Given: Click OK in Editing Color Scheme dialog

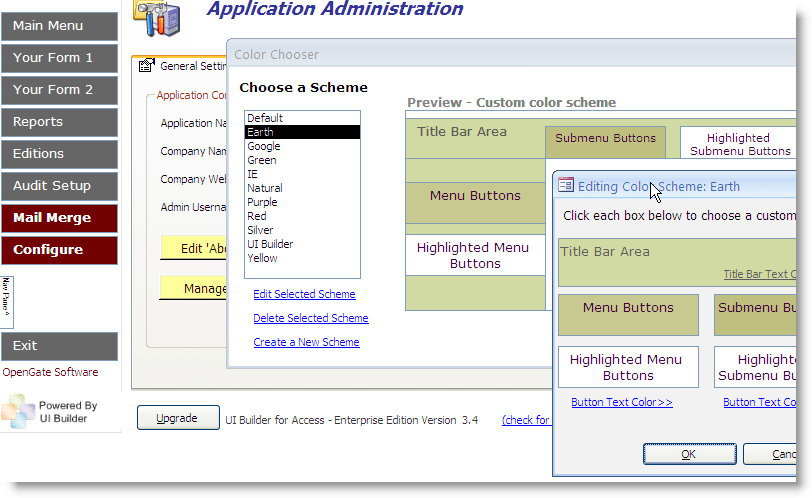Looking at the screenshot, I should 690,454.
